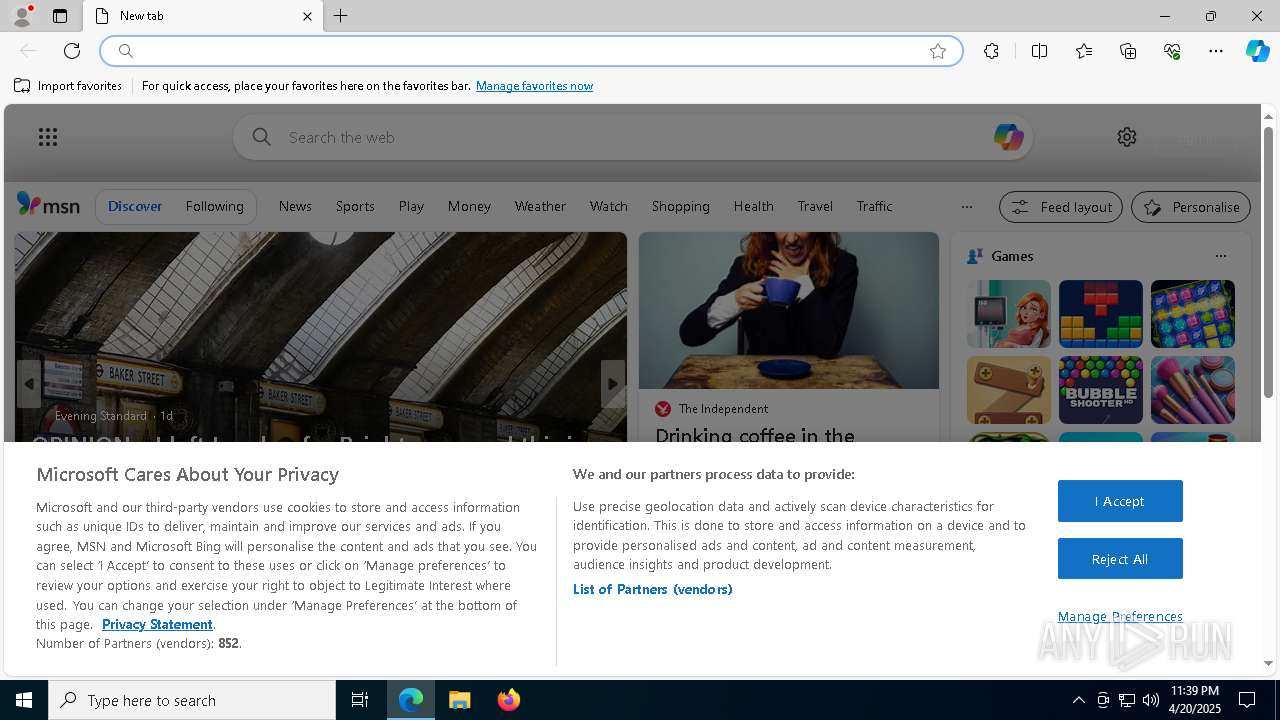Screen dimensions: 1280x720
Task: Click the Refresh page icon
Action: pyautogui.click(x=72, y=51)
